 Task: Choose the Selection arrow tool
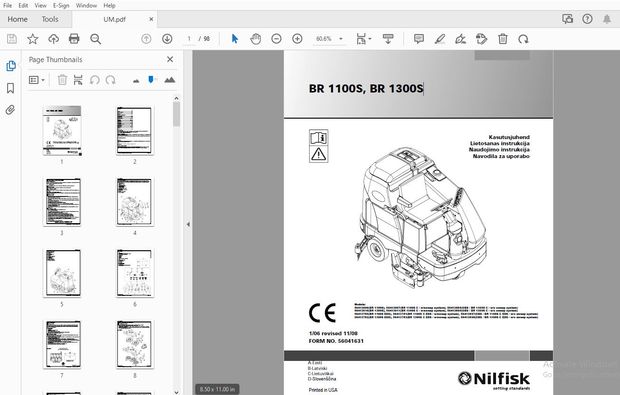(235, 39)
